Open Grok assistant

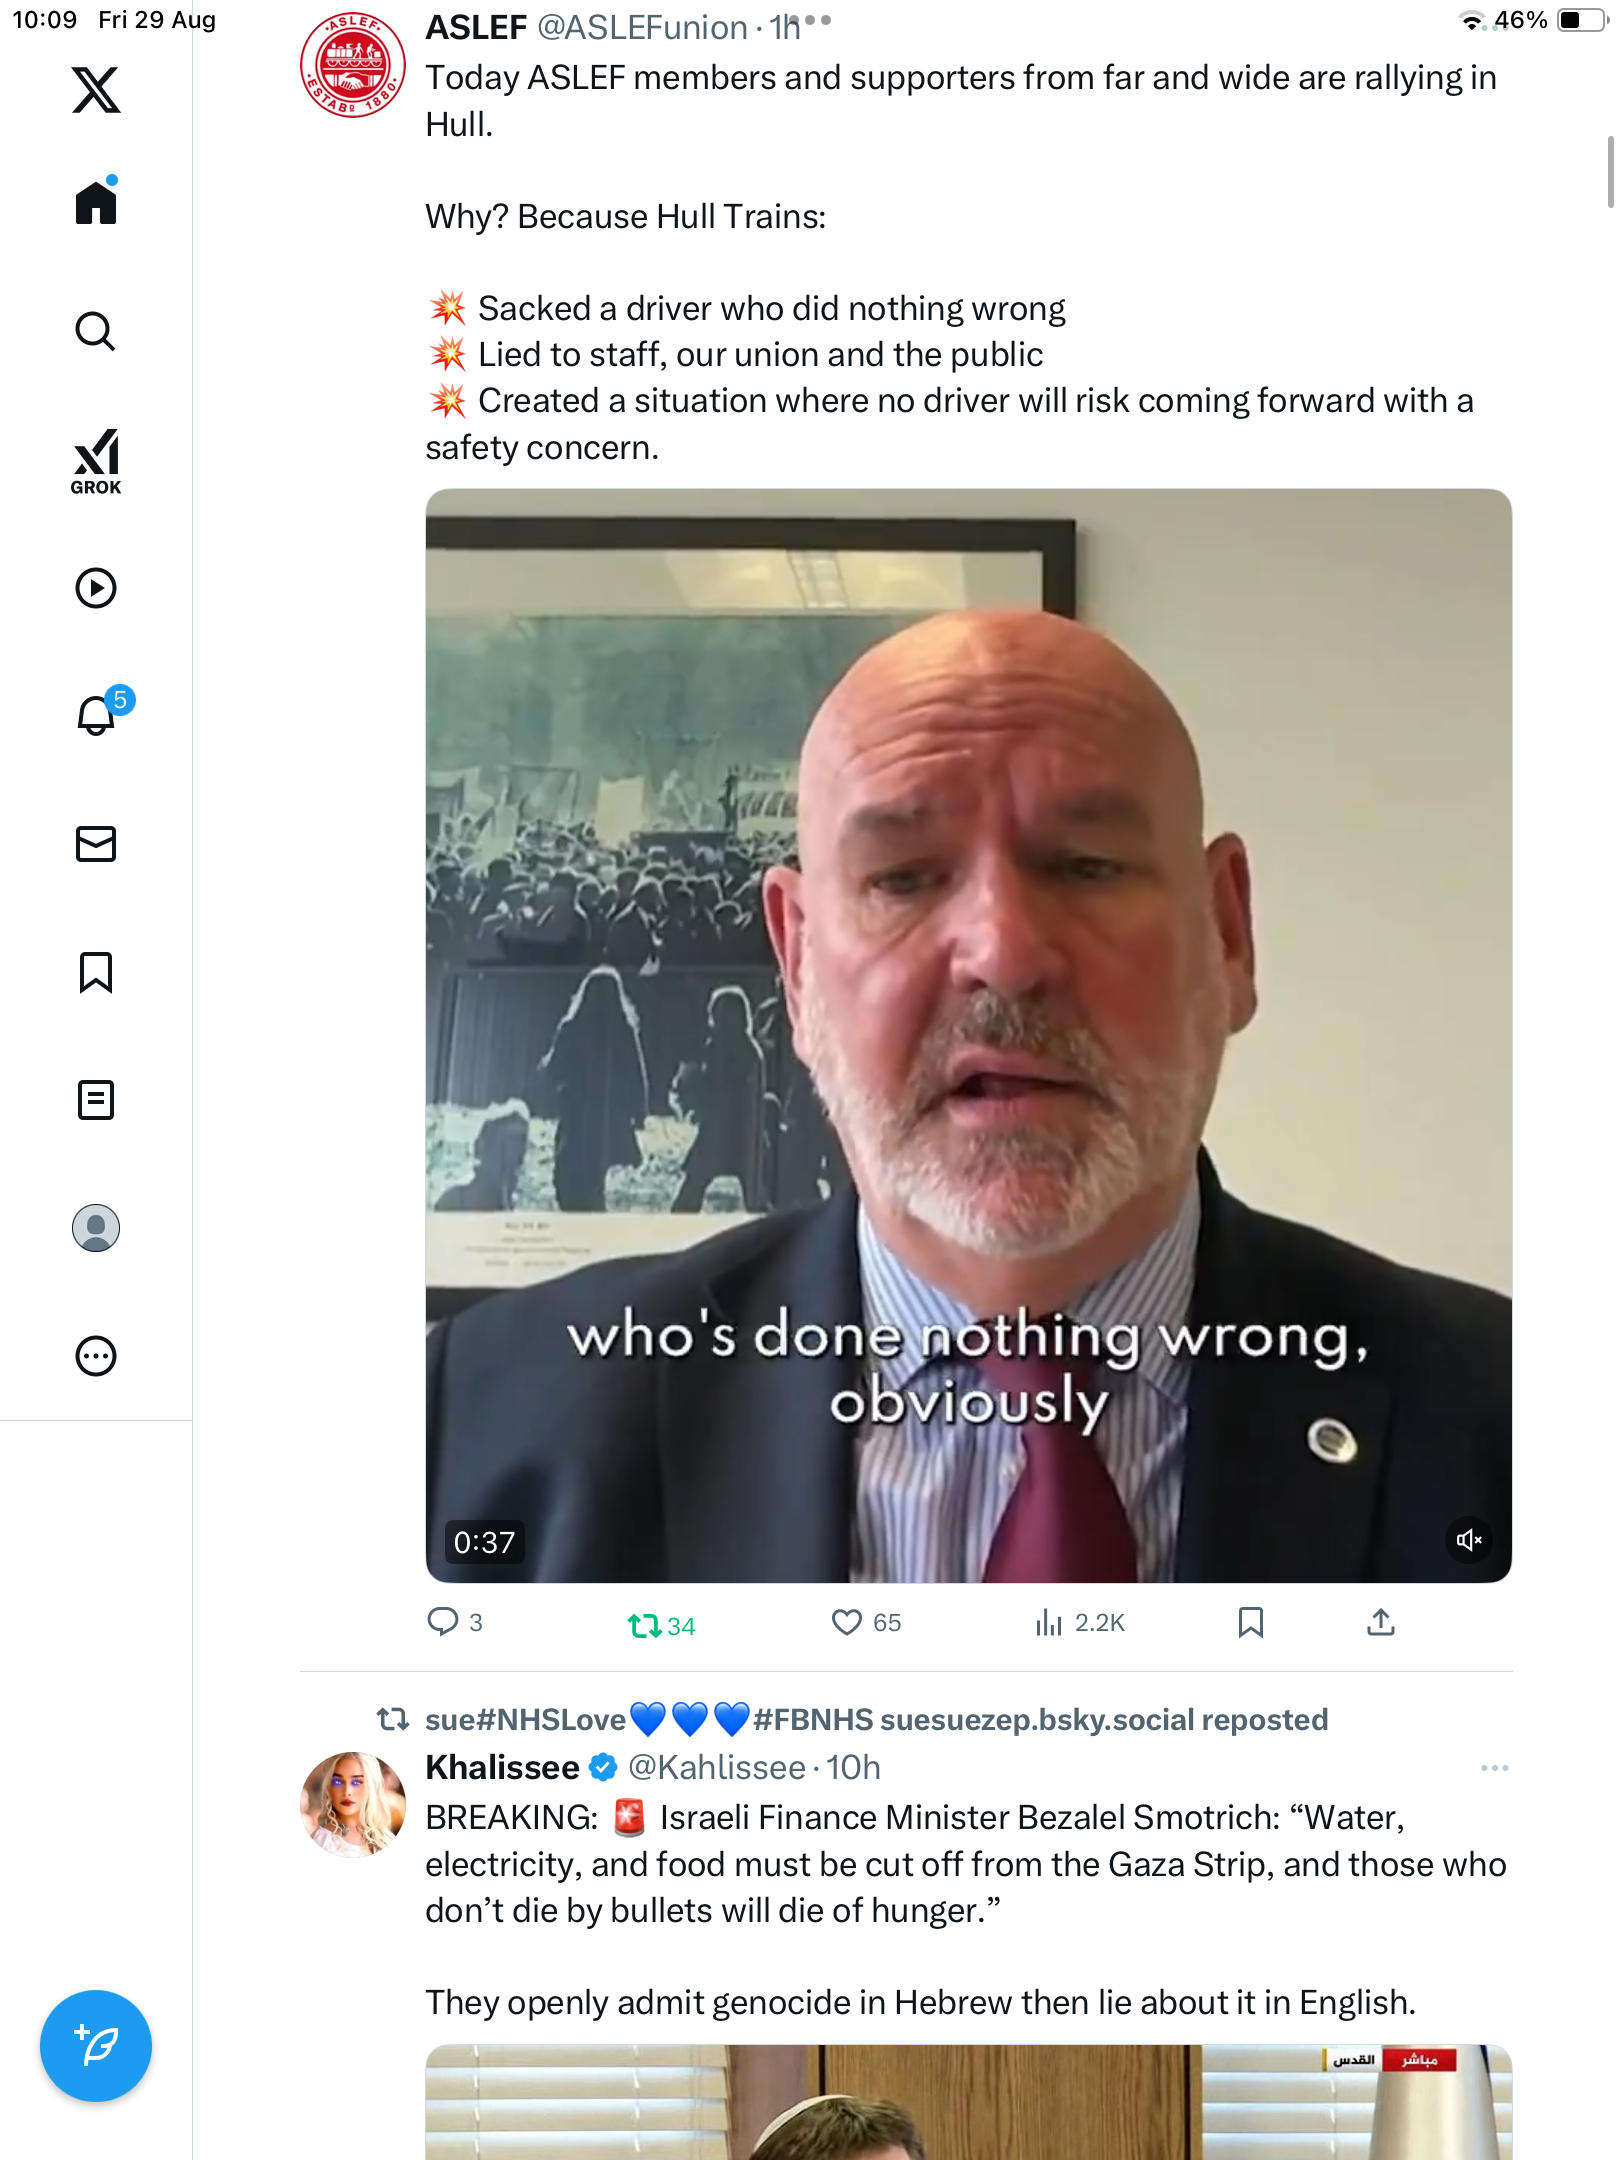(x=96, y=461)
